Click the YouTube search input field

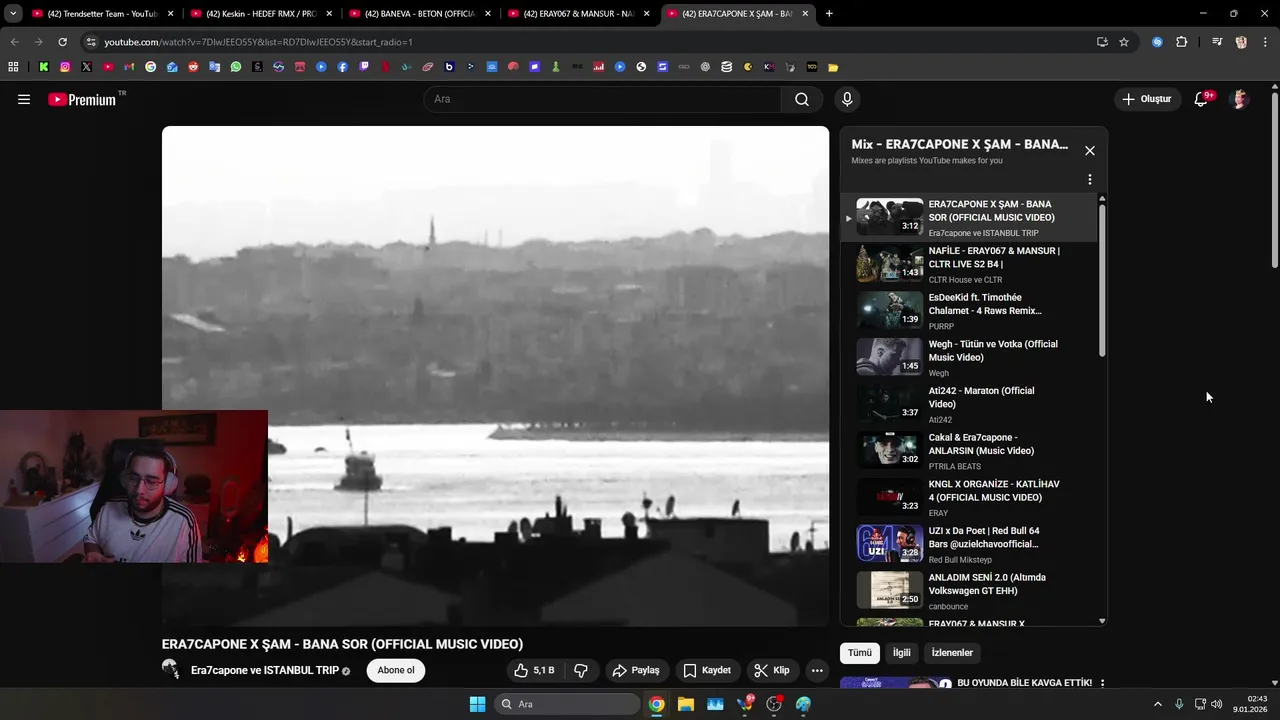click(x=603, y=99)
